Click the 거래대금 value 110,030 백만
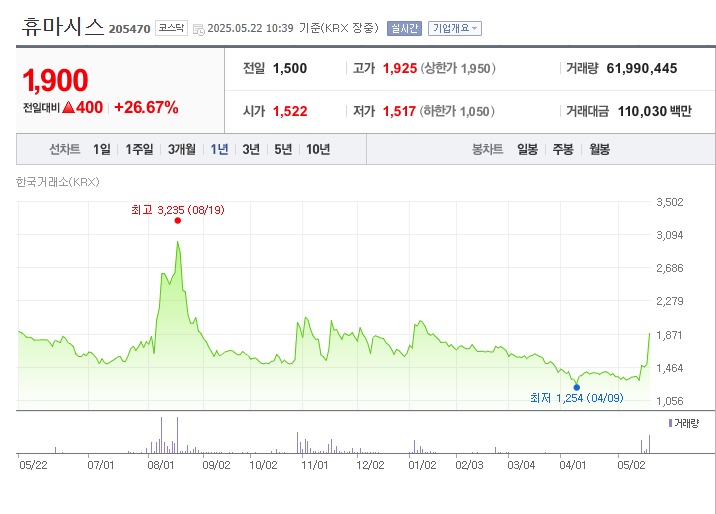 click(655, 111)
